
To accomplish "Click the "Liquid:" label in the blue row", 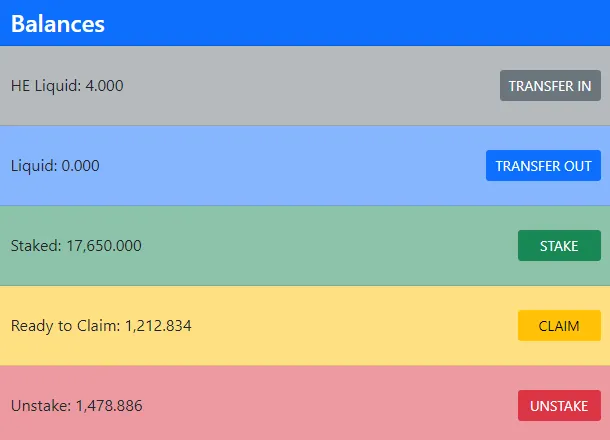I will pos(34,166).
